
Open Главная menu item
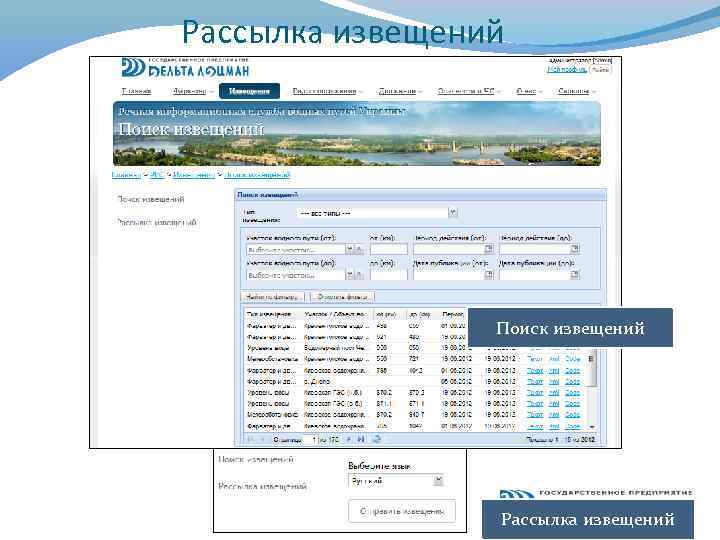coord(136,91)
